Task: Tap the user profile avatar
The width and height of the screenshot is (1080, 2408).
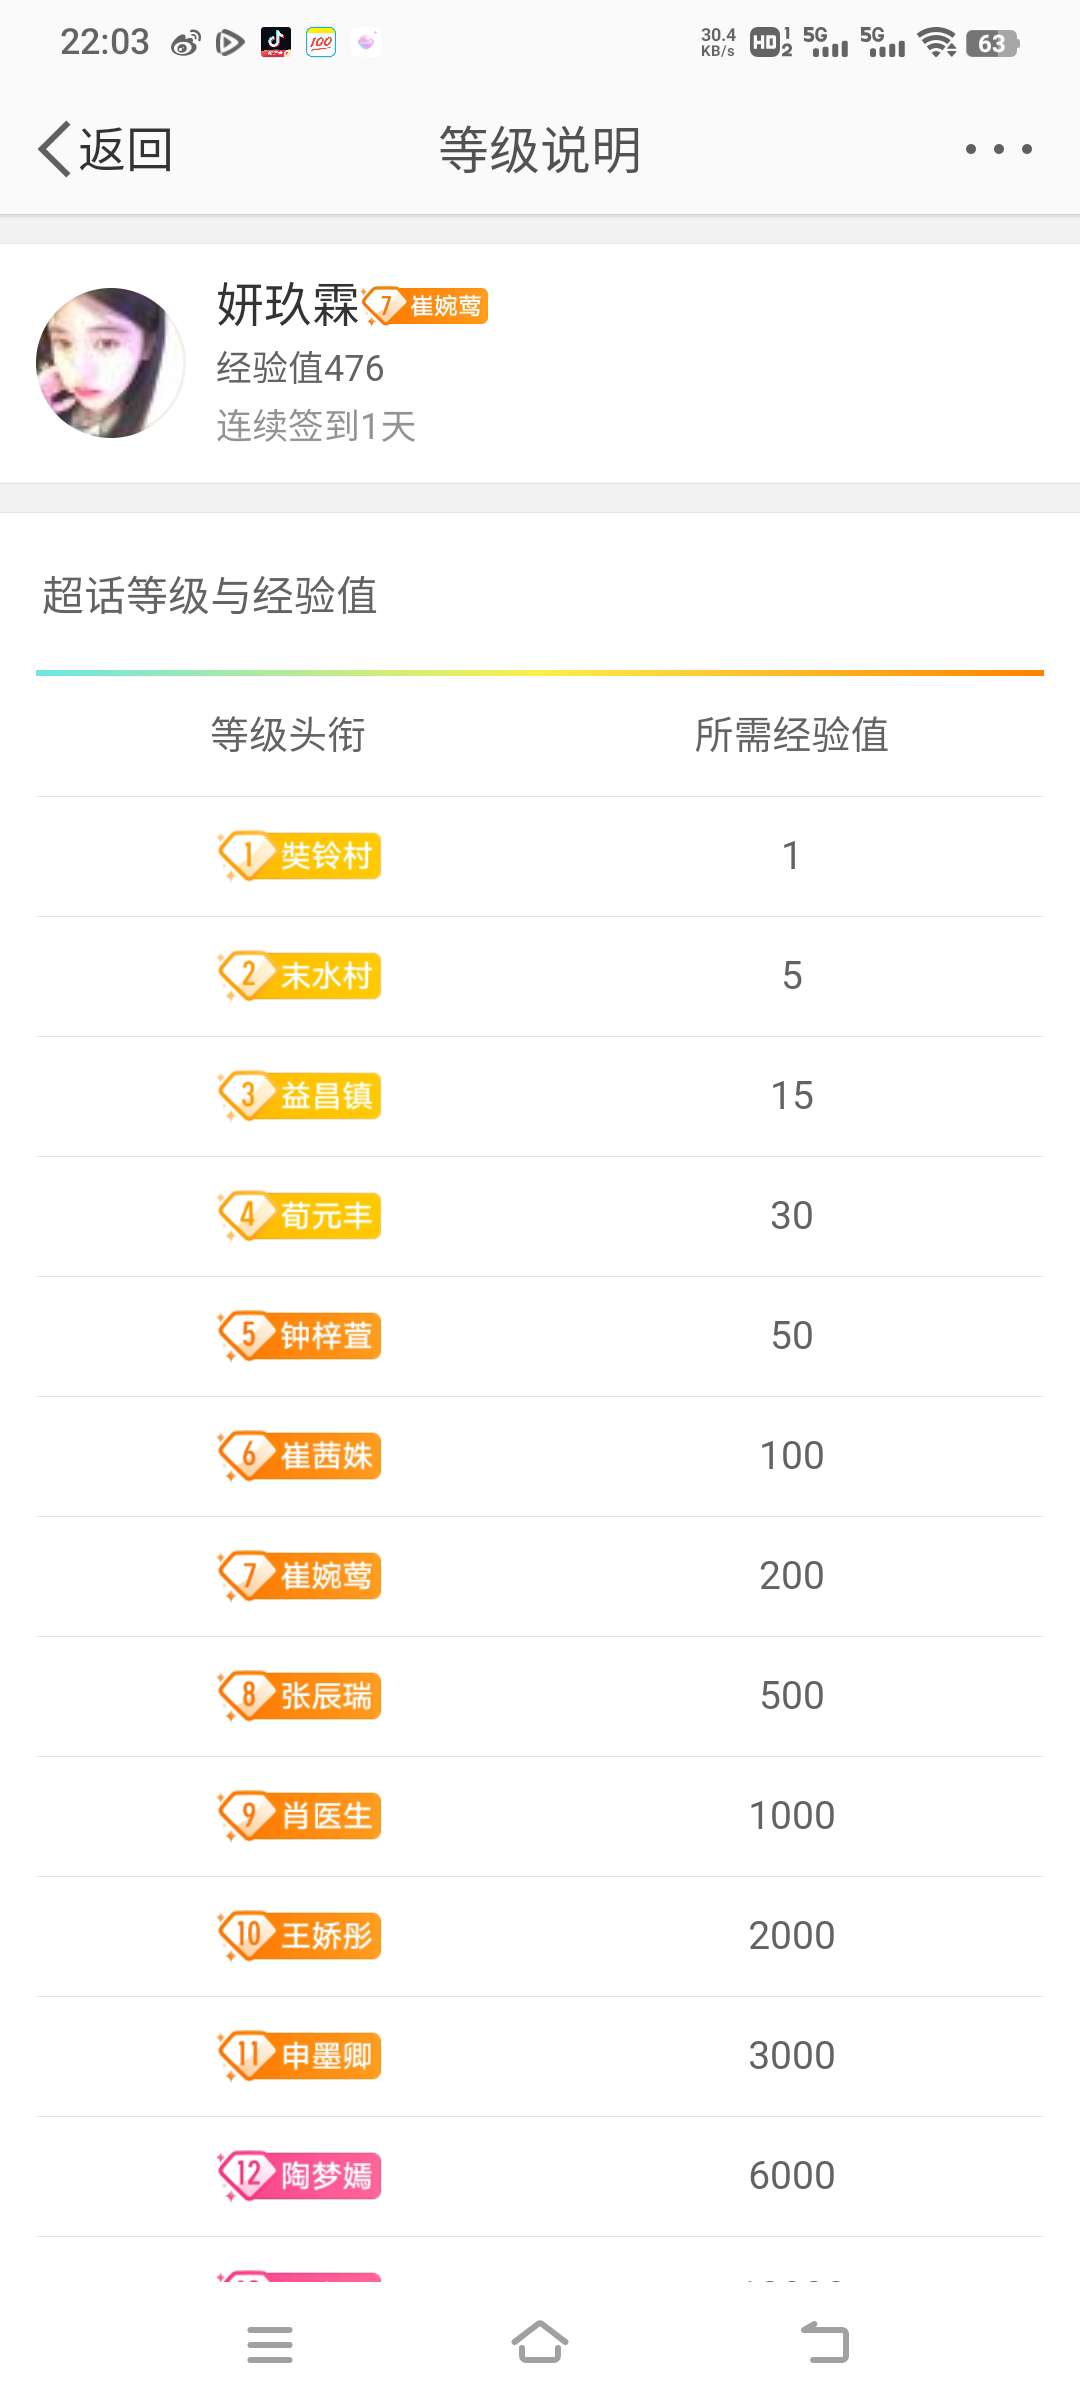Action: pos(110,363)
